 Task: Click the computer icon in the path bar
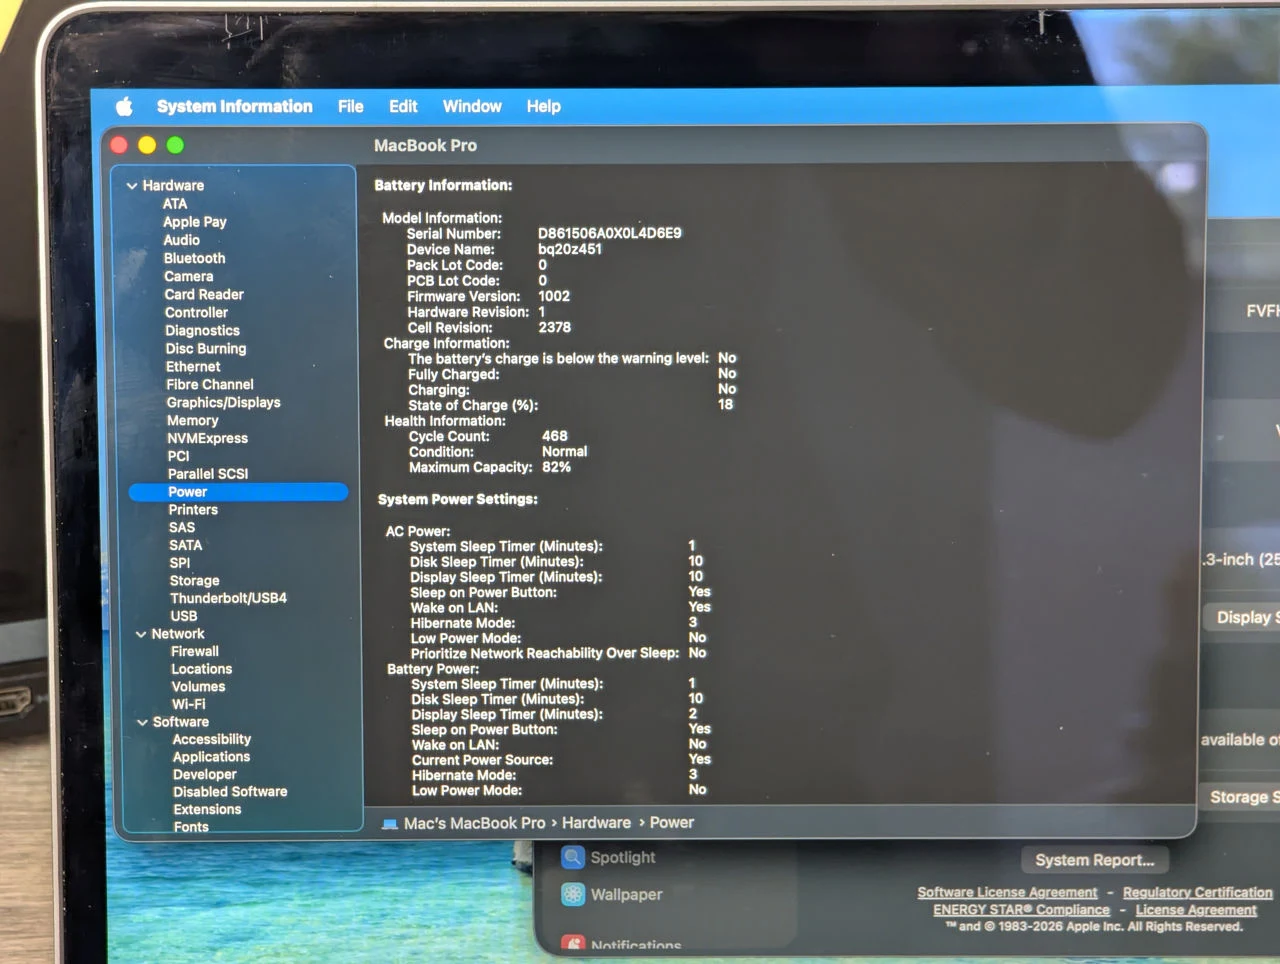[x=390, y=823]
